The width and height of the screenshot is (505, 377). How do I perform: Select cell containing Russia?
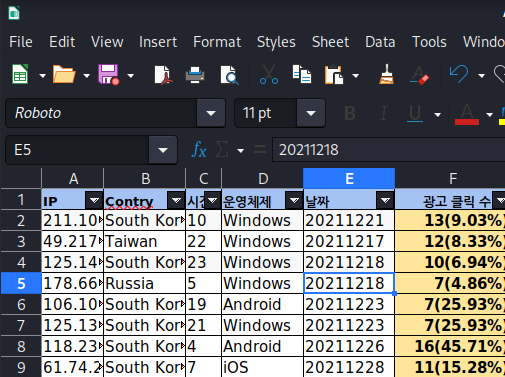pos(145,283)
